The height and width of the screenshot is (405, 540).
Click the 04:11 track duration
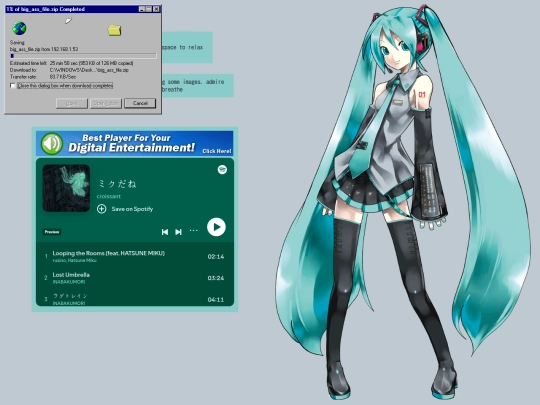tap(216, 300)
